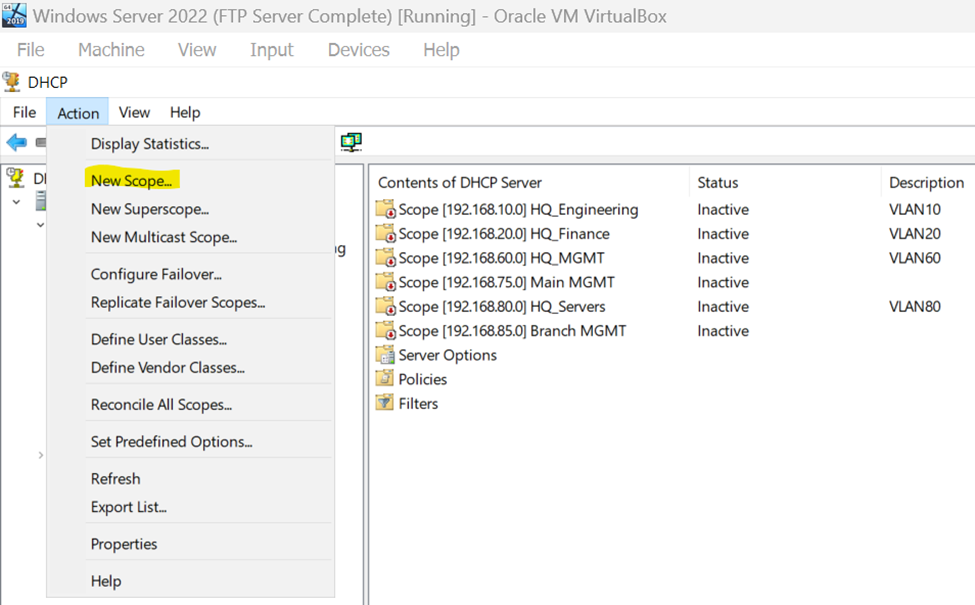The width and height of the screenshot is (975, 605).
Task: Click the Filters funnel icon
Action: click(x=386, y=403)
